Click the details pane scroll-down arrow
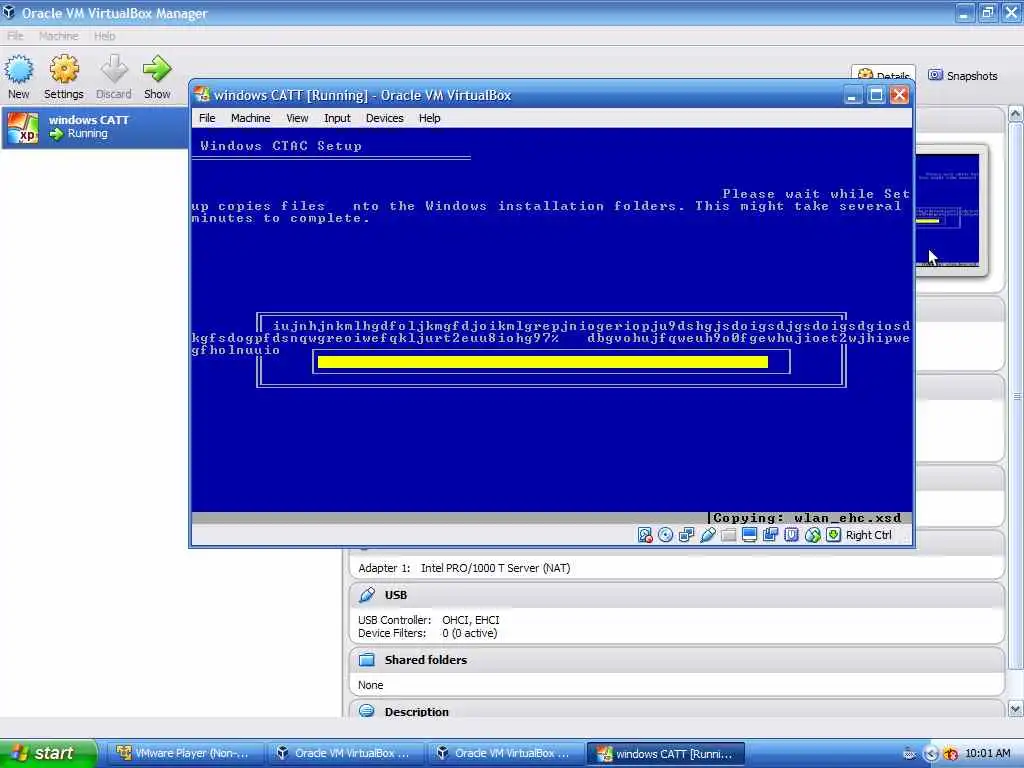The image size is (1024, 768). (x=1016, y=709)
